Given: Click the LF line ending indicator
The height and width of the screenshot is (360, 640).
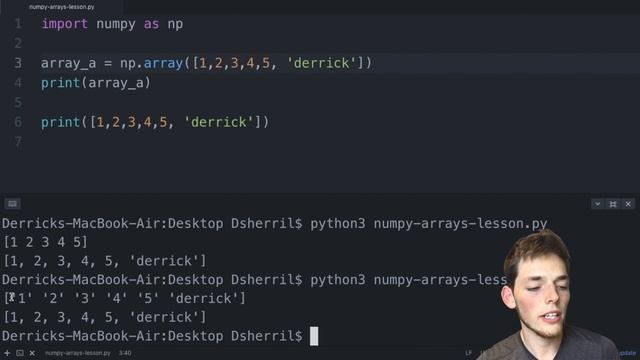Looking at the screenshot, I should [x=468, y=353].
